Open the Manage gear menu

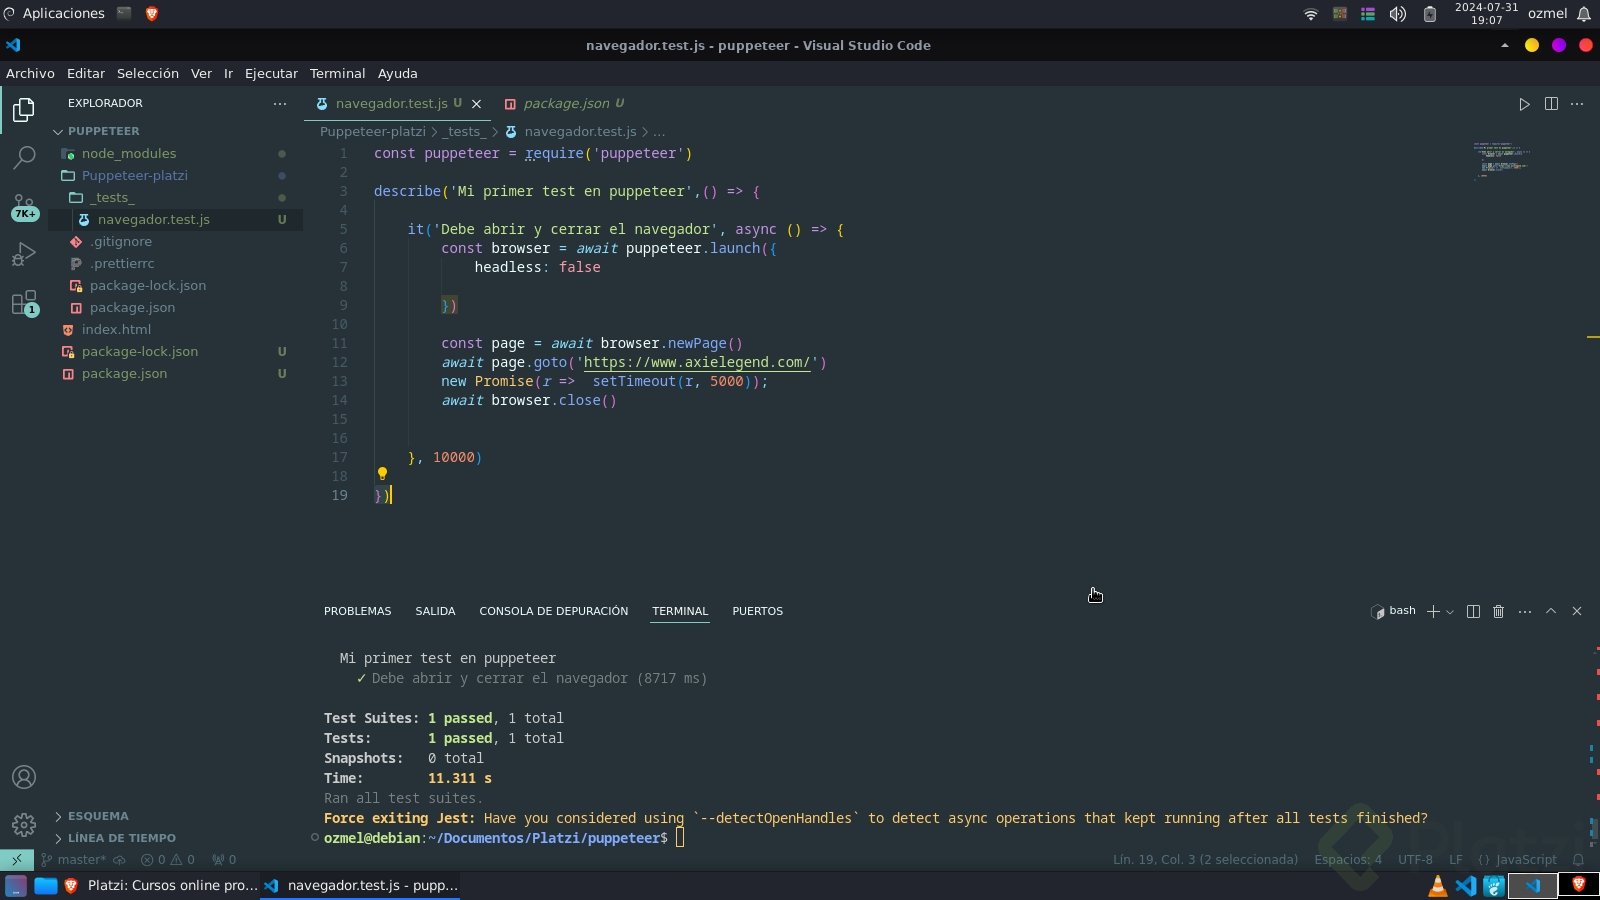point(24,824)
